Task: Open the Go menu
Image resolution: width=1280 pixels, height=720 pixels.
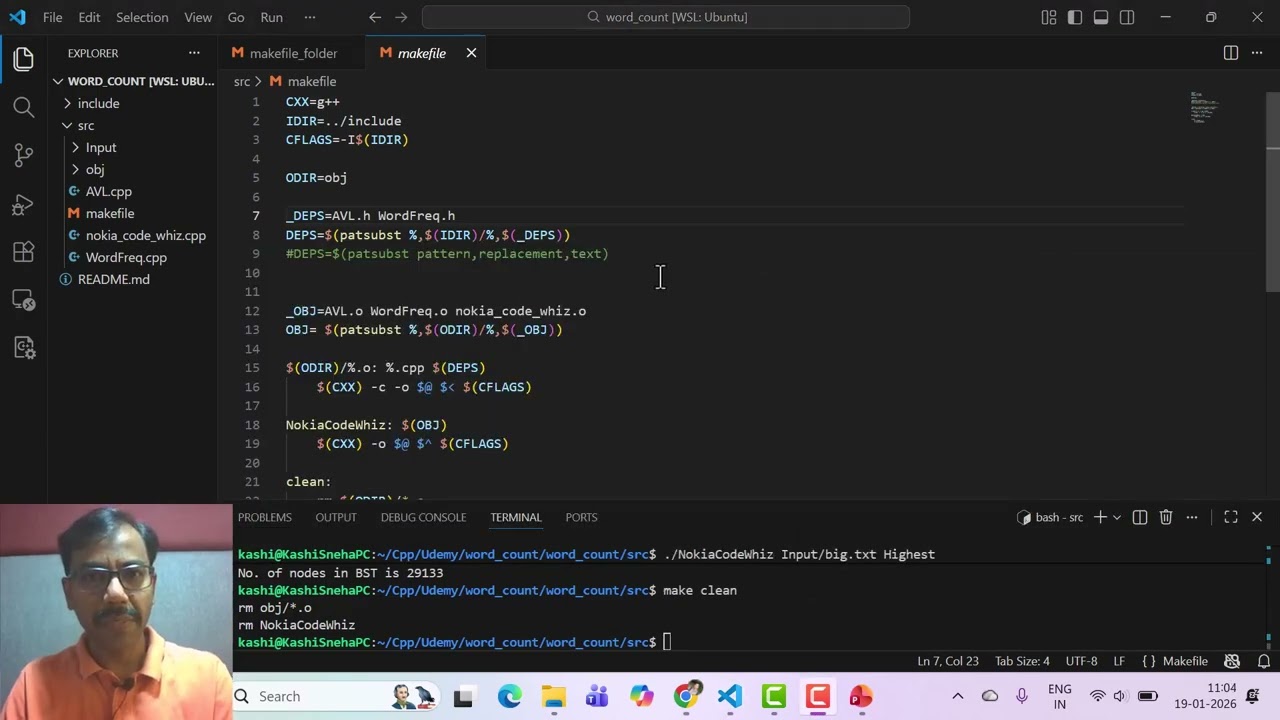Action: click(236, 17)
